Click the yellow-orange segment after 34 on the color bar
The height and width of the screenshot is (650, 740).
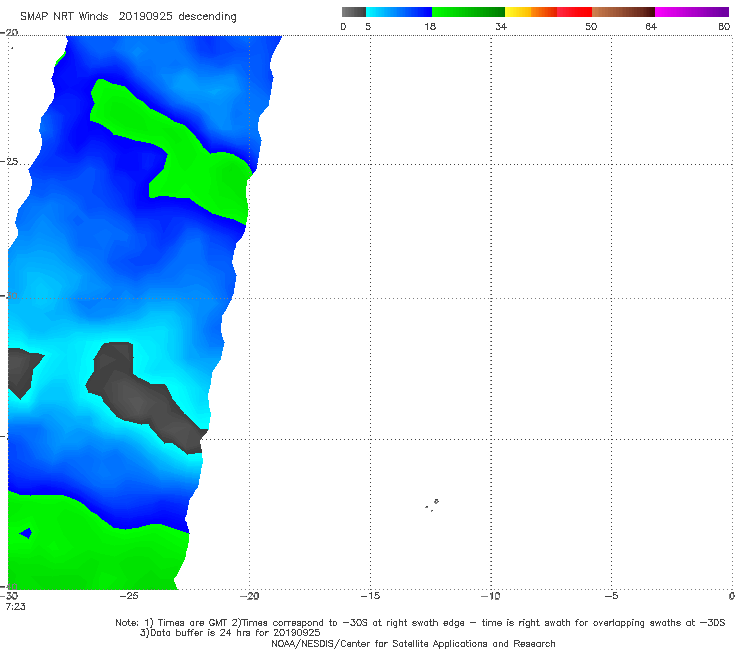(531, 12)
